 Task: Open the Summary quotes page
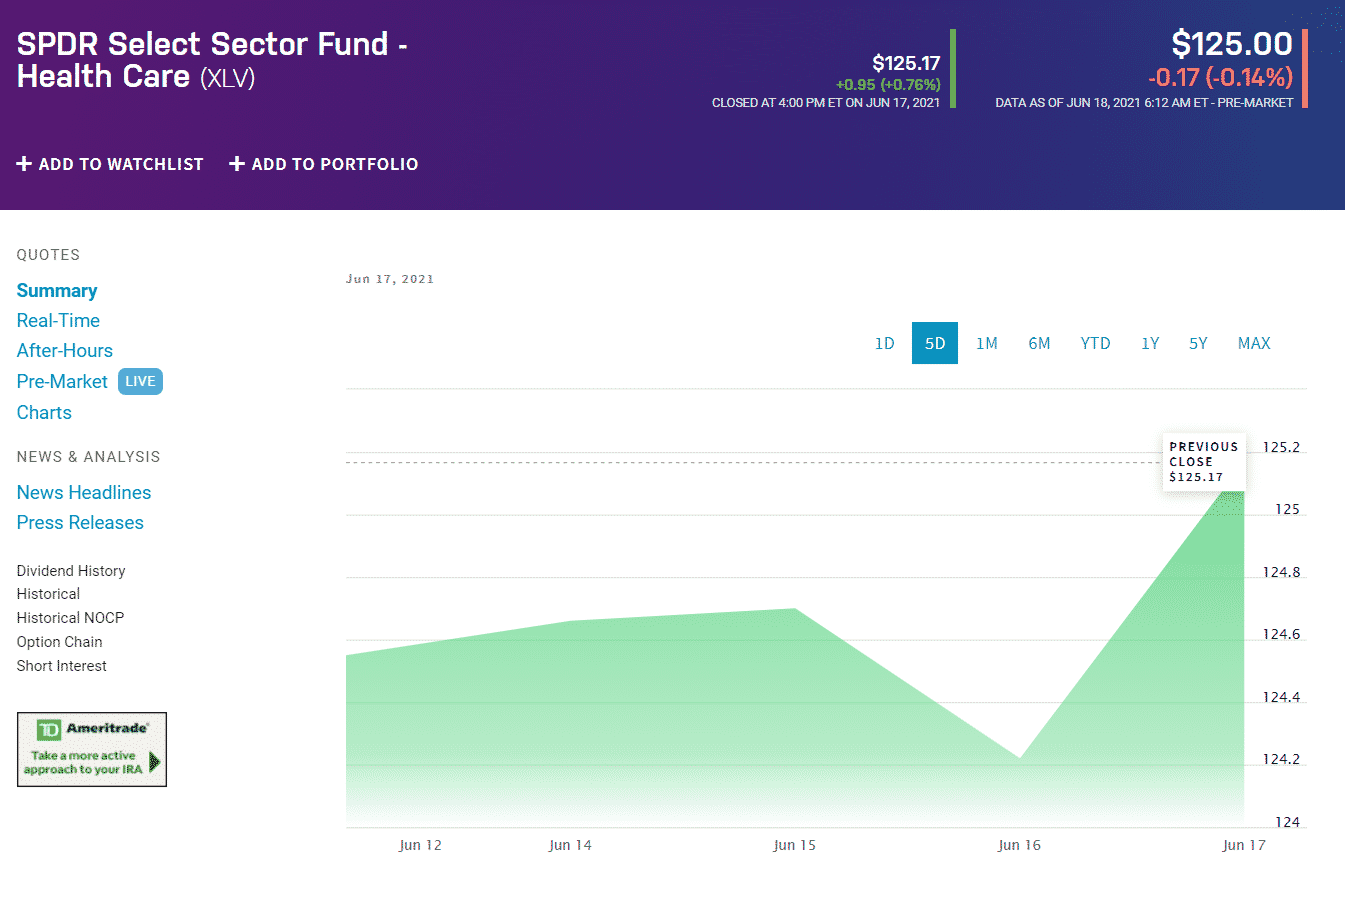tap(57, 290)
